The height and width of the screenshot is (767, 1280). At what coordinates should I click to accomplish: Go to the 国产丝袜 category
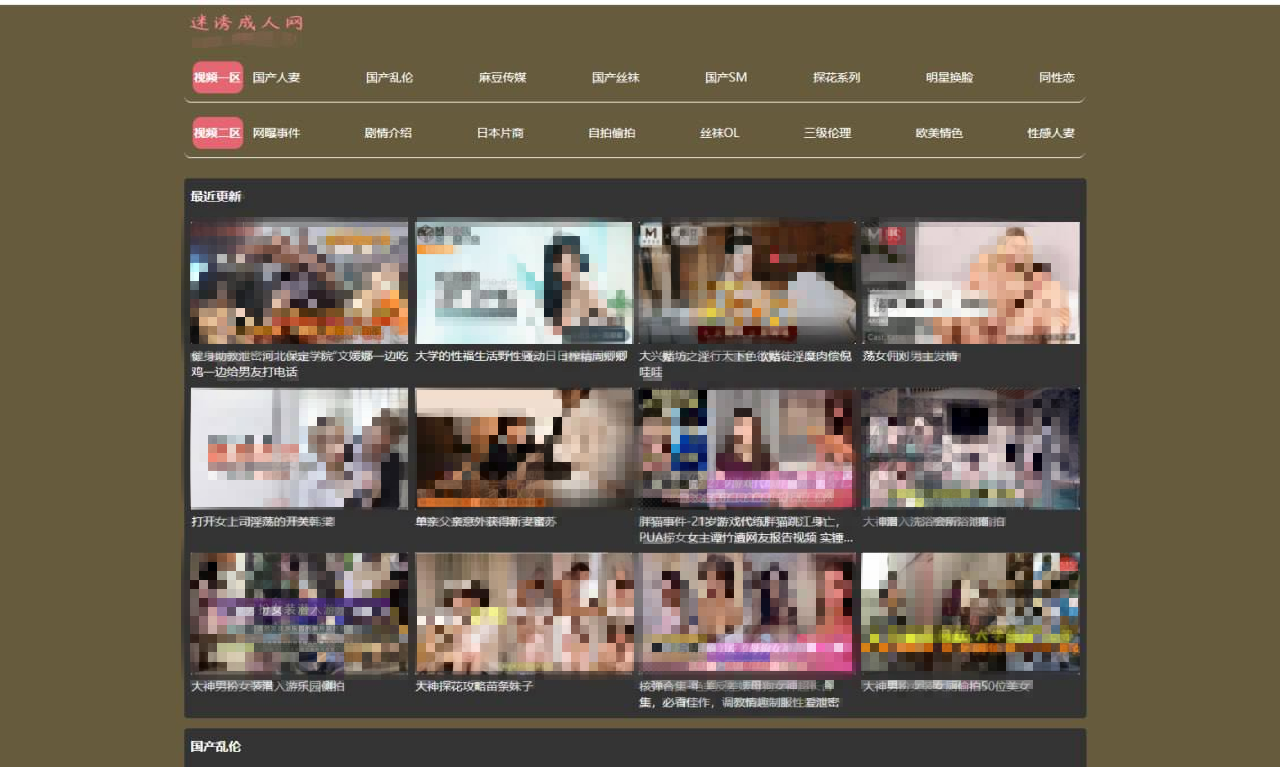[615, 77]
